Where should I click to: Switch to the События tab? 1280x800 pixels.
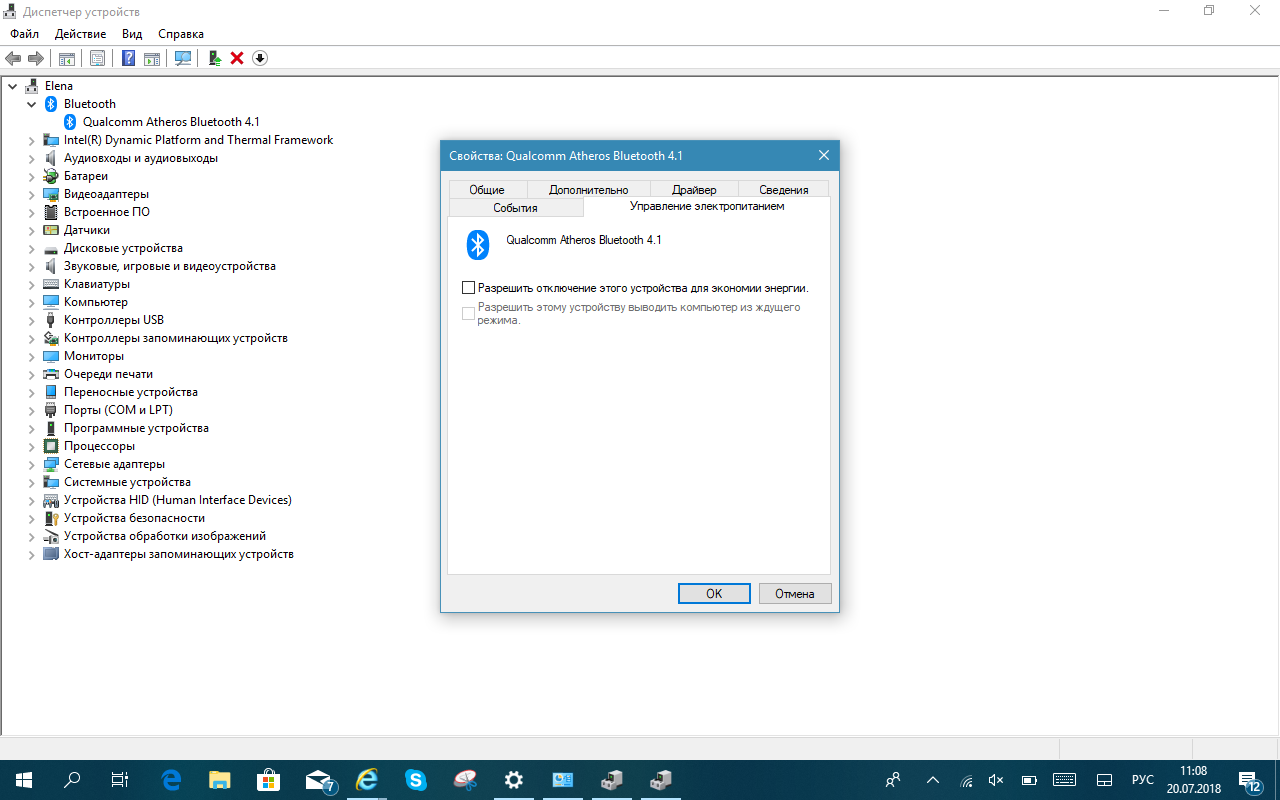pos(515,207)
